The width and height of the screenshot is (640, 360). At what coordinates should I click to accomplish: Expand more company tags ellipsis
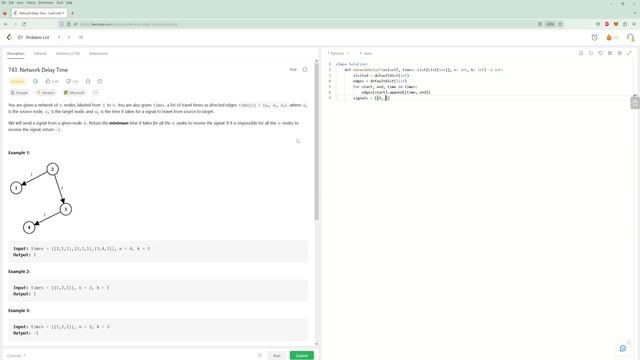pyautogui.click(x=96, y=93)
